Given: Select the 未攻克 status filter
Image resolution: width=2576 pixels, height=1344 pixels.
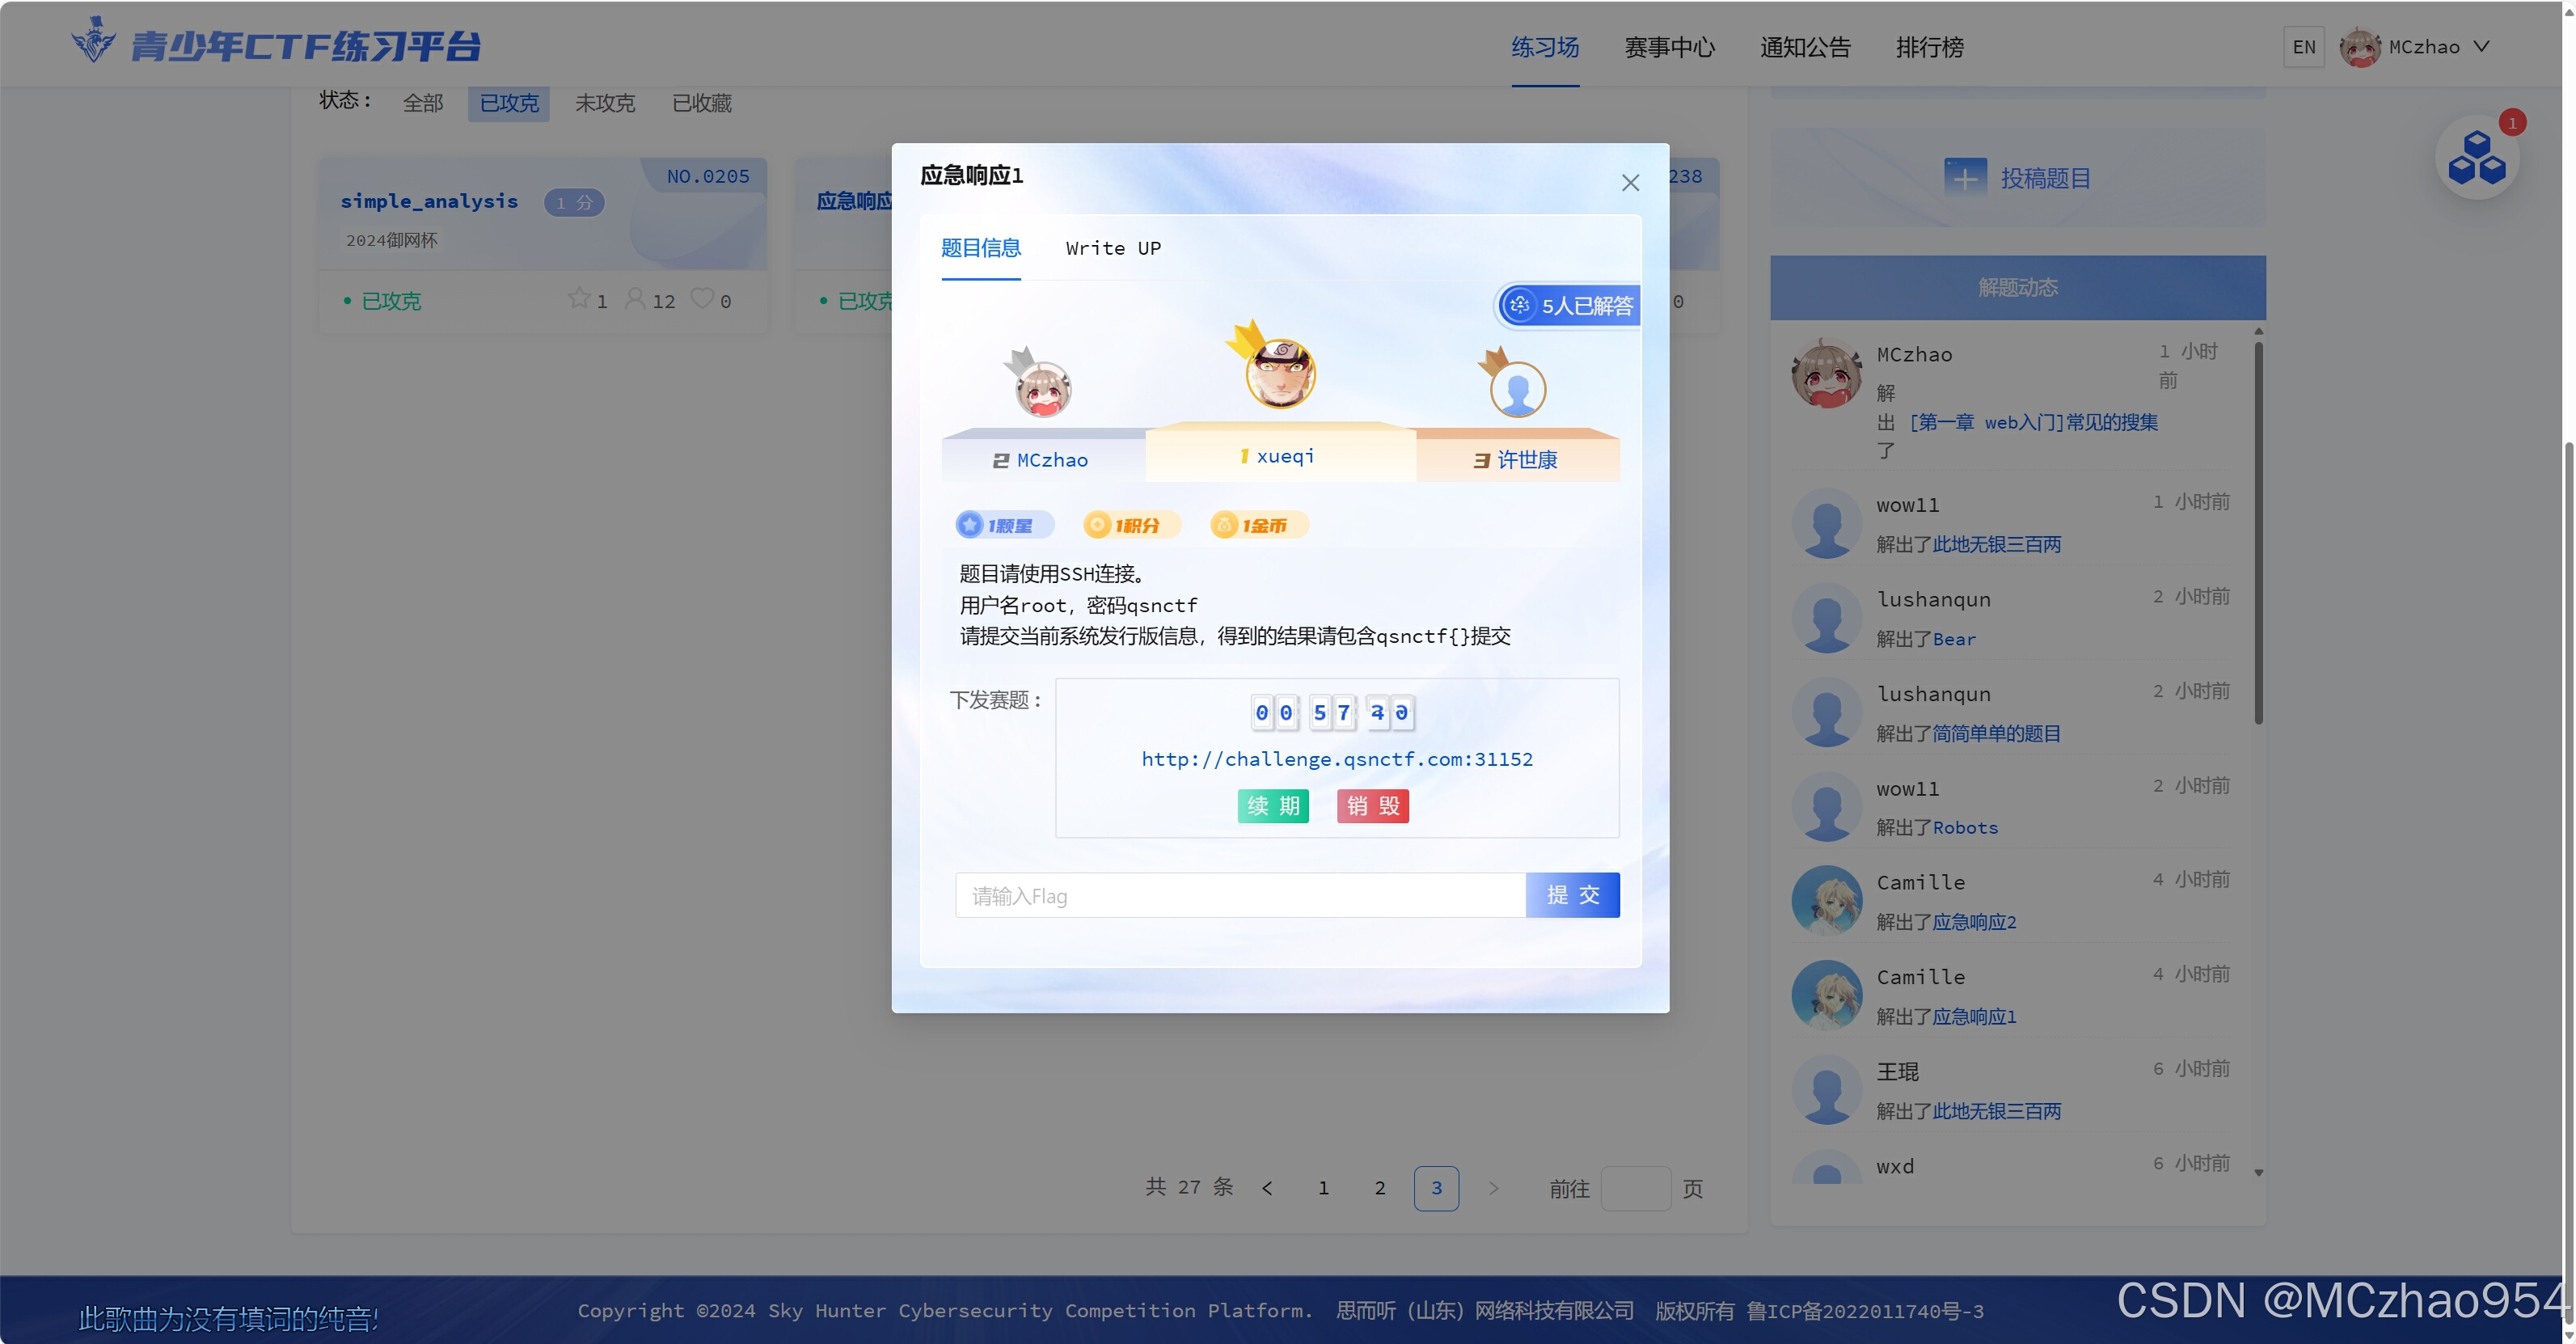Looking at the screenshot, I should click(604, 103).
